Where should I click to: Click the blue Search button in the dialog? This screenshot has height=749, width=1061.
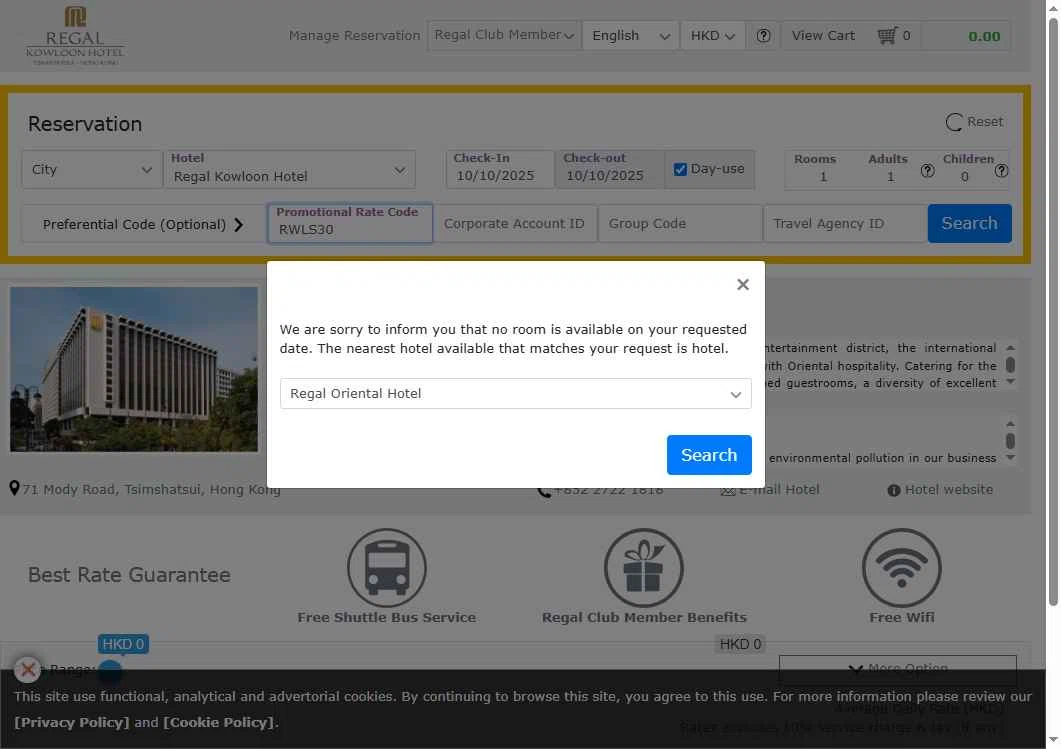pos(709,455)
